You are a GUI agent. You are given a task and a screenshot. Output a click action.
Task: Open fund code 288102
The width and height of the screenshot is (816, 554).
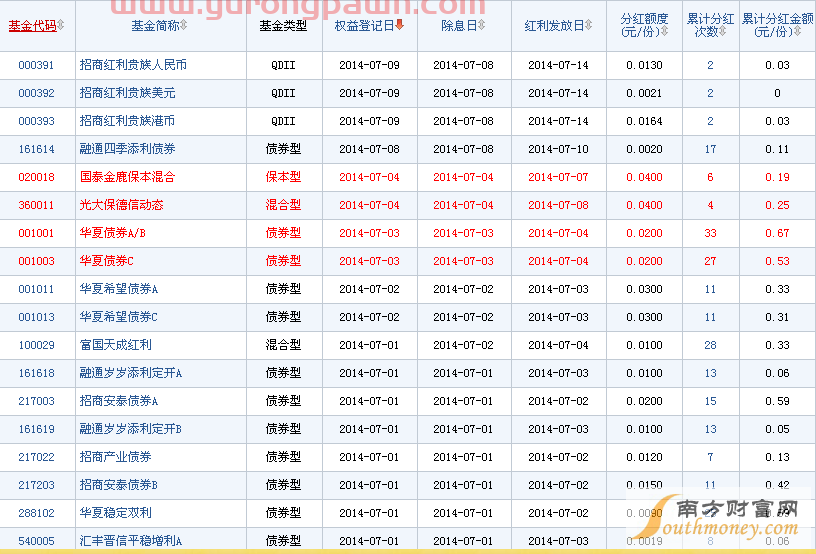point(36,514)
